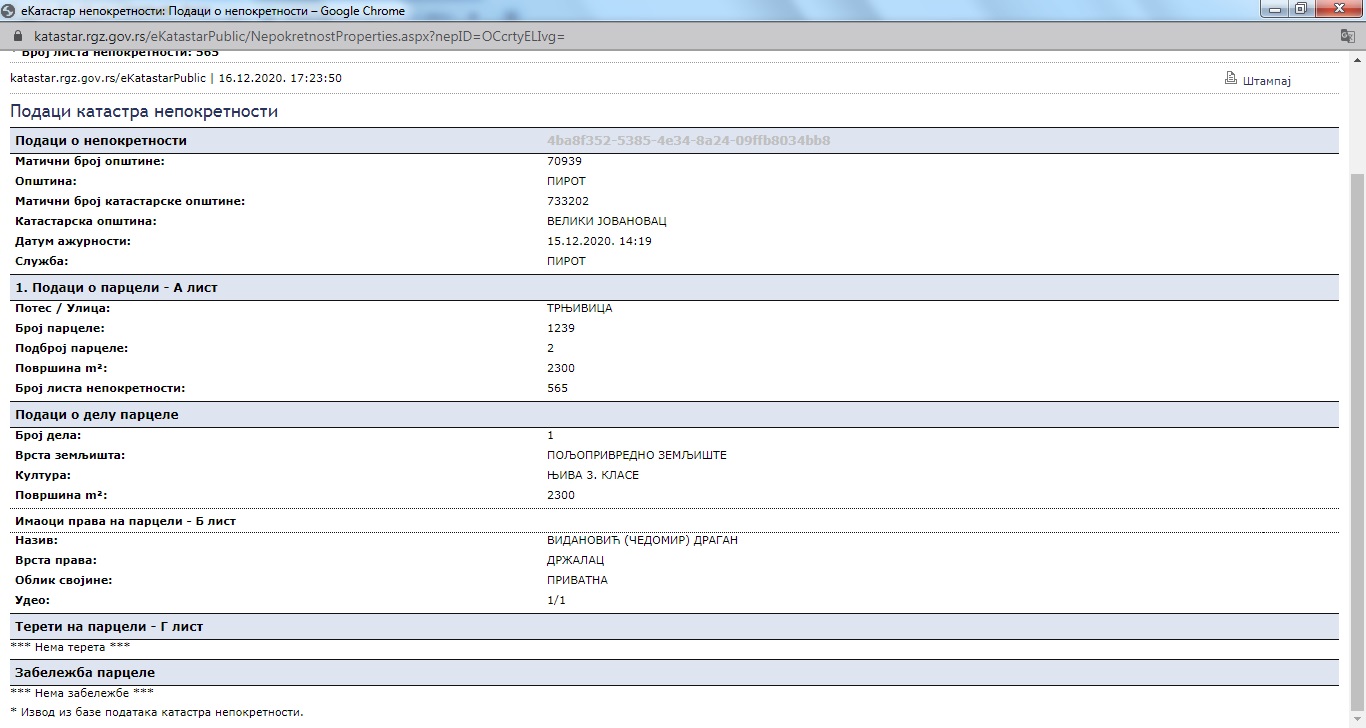Click the Забележба парцеле section header
The height and width of the screenshot is (728, 1366).
point(85,673)
